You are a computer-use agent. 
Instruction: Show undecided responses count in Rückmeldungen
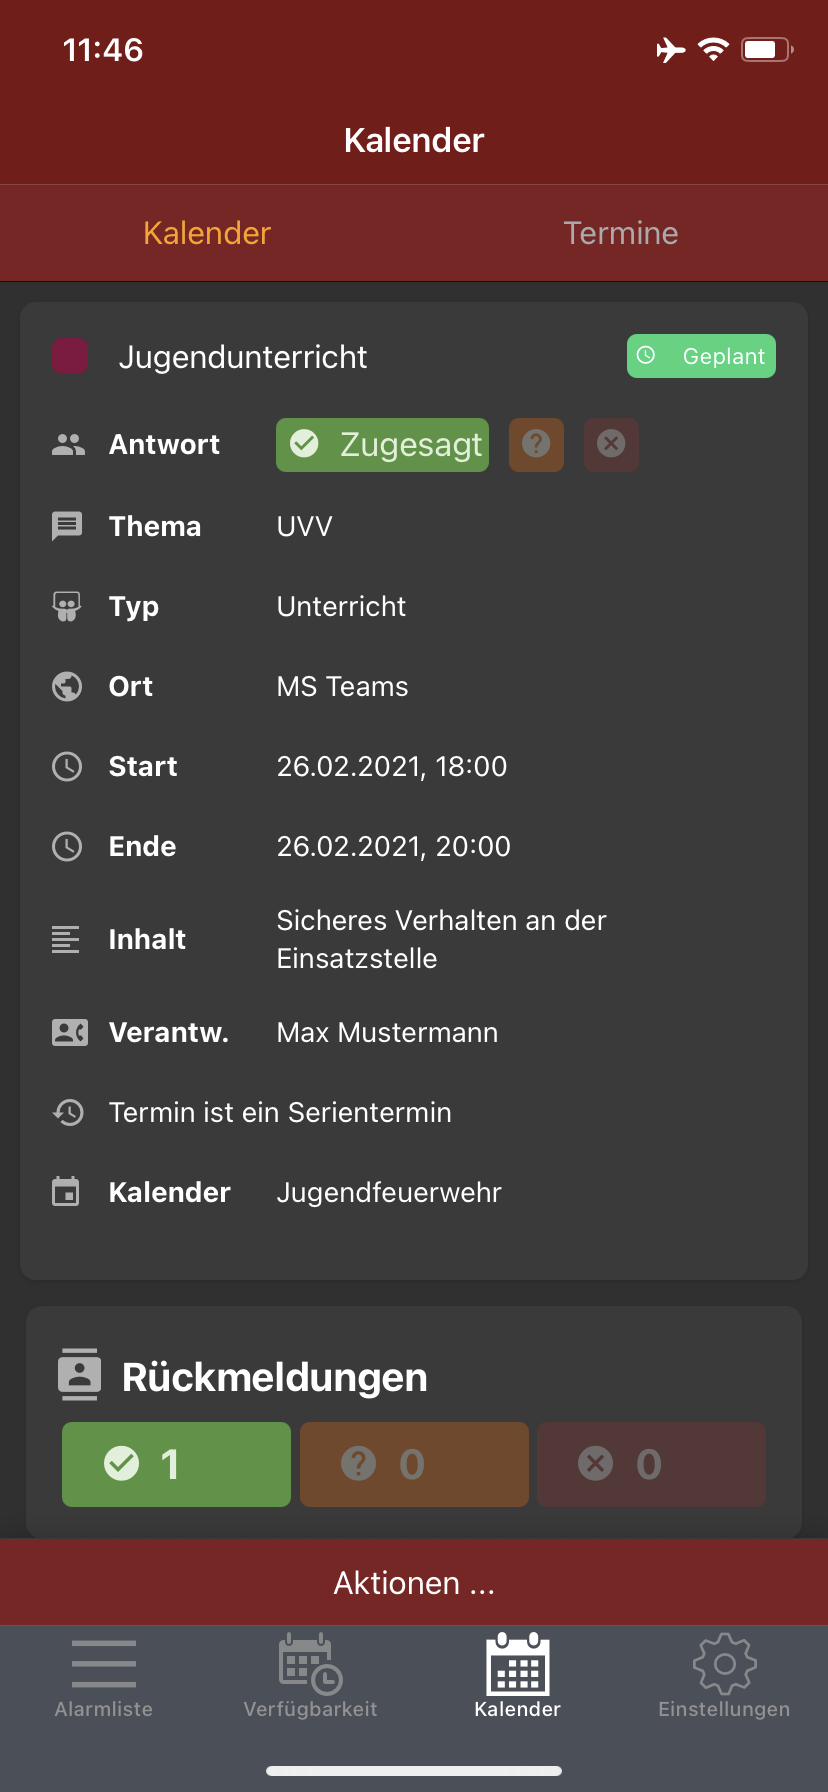pyautogui.click(x=414, y=1464)
